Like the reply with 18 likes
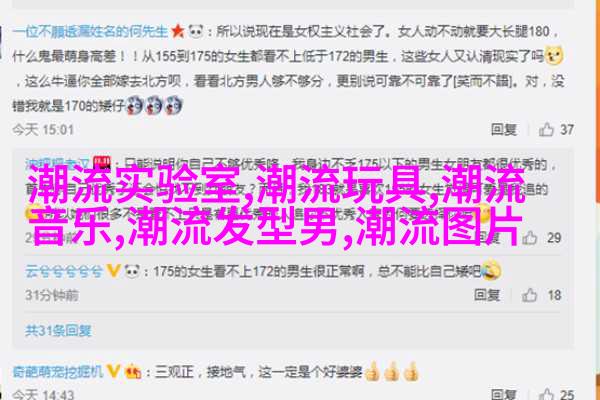600x400 pixels. pyautogui.click(x=530, y=295)
